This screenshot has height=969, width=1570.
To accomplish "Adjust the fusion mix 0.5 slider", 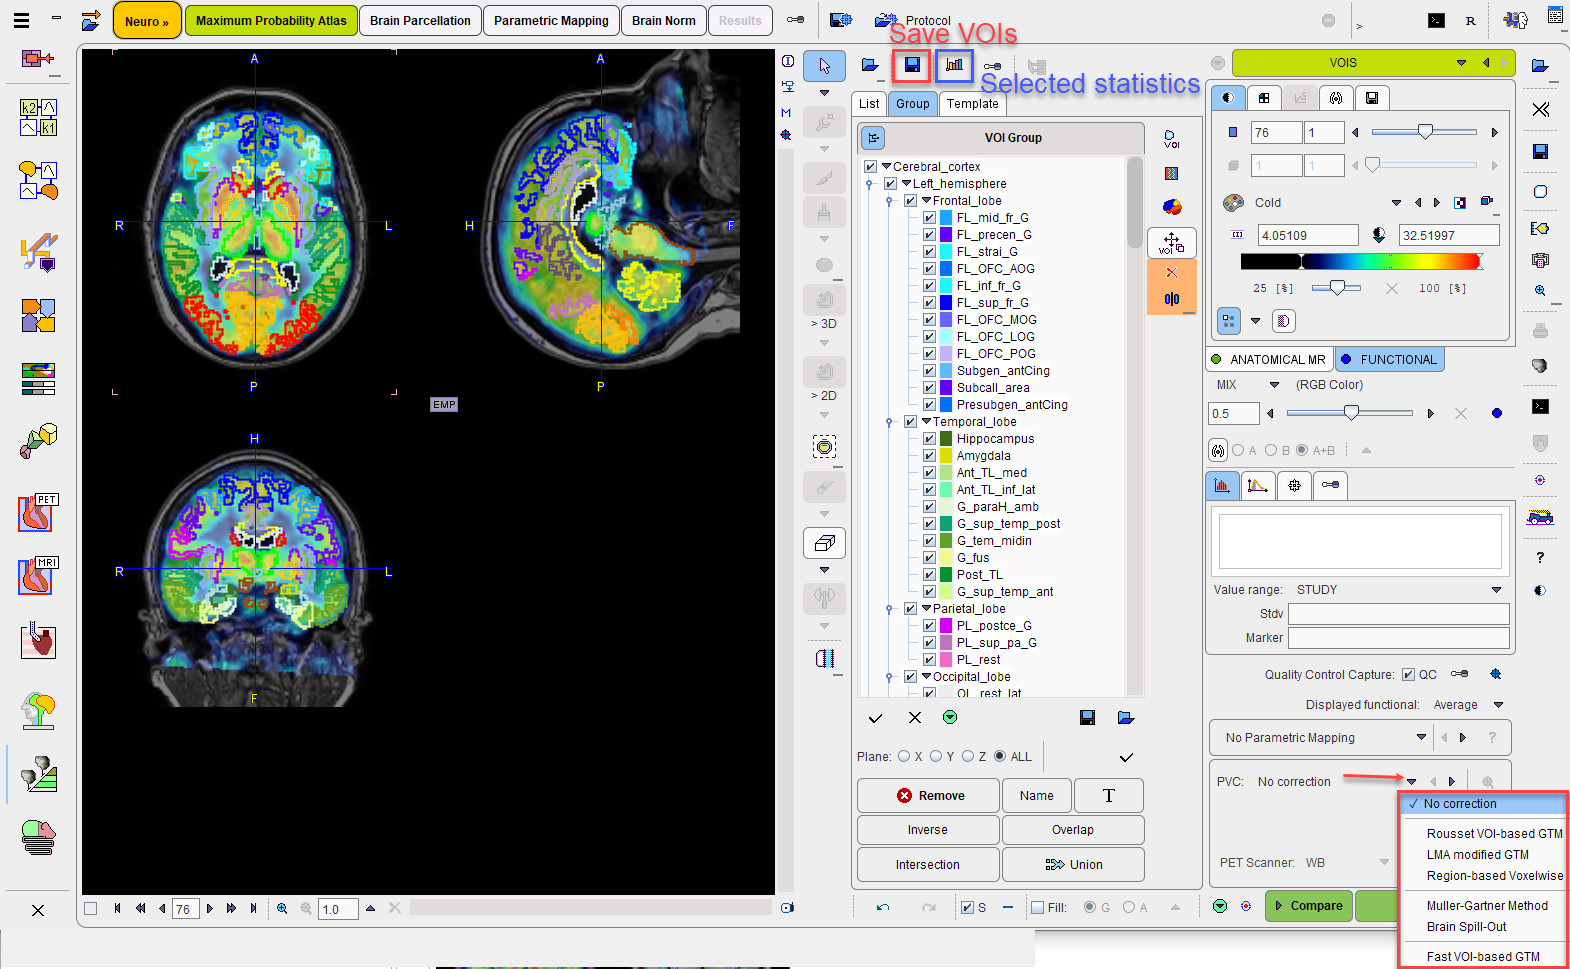I will [1351, 413].
